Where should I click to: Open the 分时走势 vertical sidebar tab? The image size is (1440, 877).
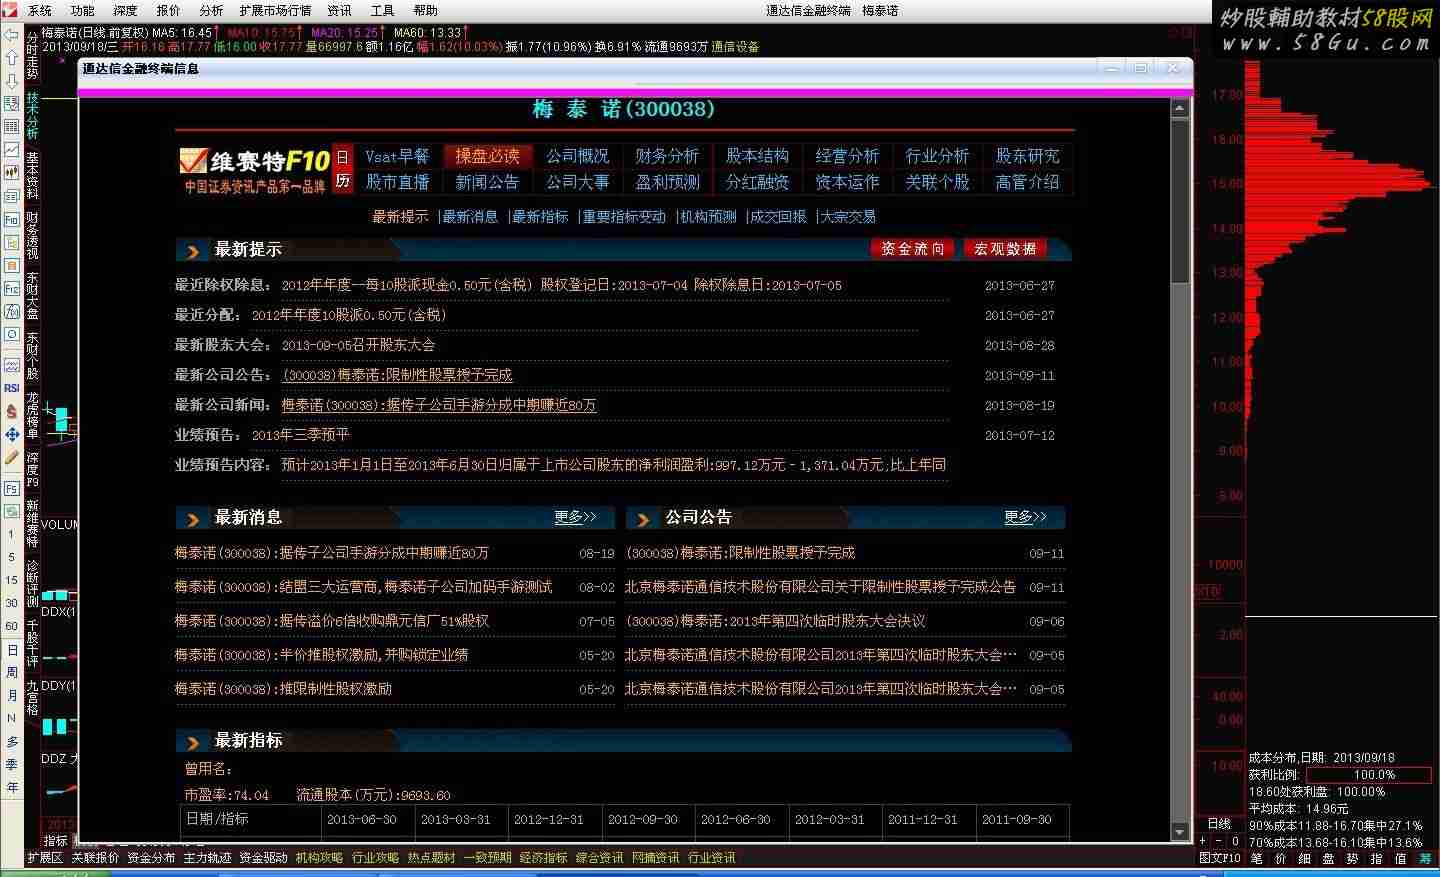(x=32, y=56)
